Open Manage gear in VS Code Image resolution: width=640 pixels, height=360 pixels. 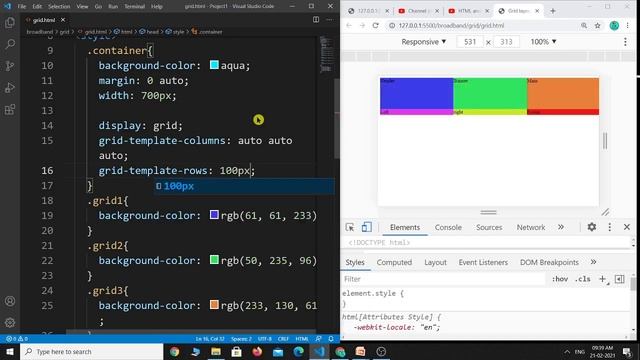10,322
